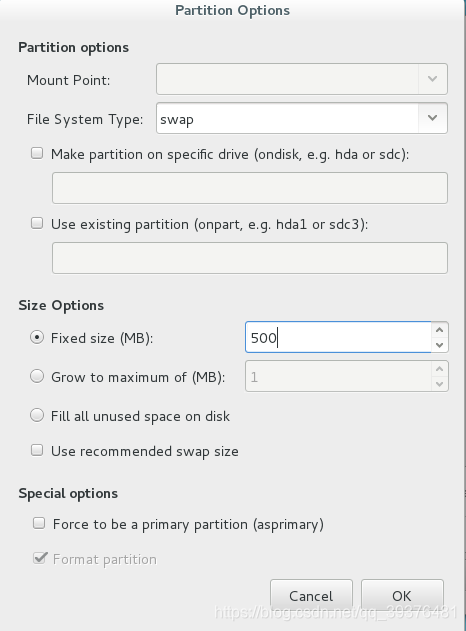Click the OK button

(x=402, y=596)
